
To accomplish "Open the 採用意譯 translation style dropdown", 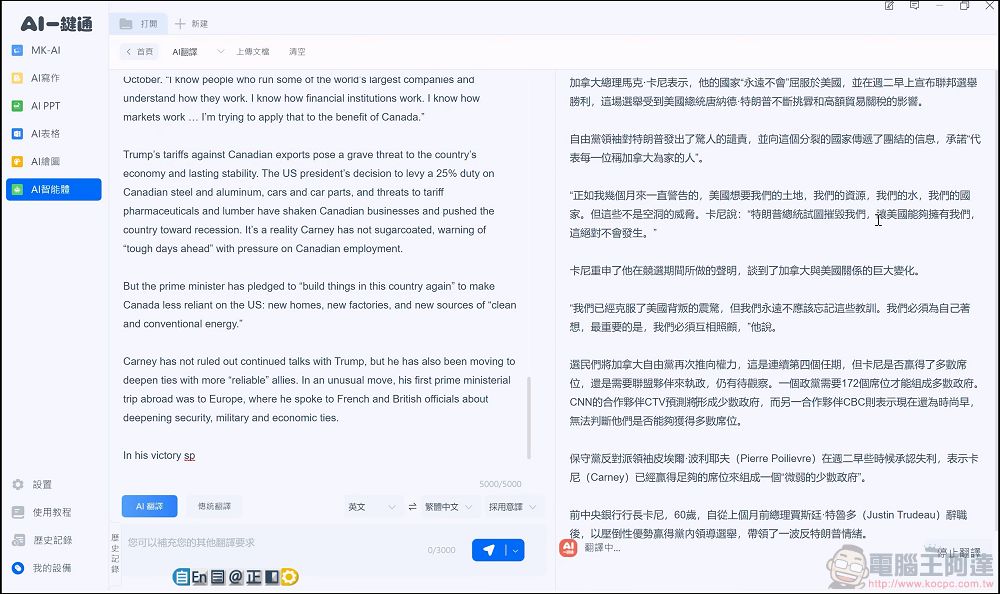I will pos(512,507).
